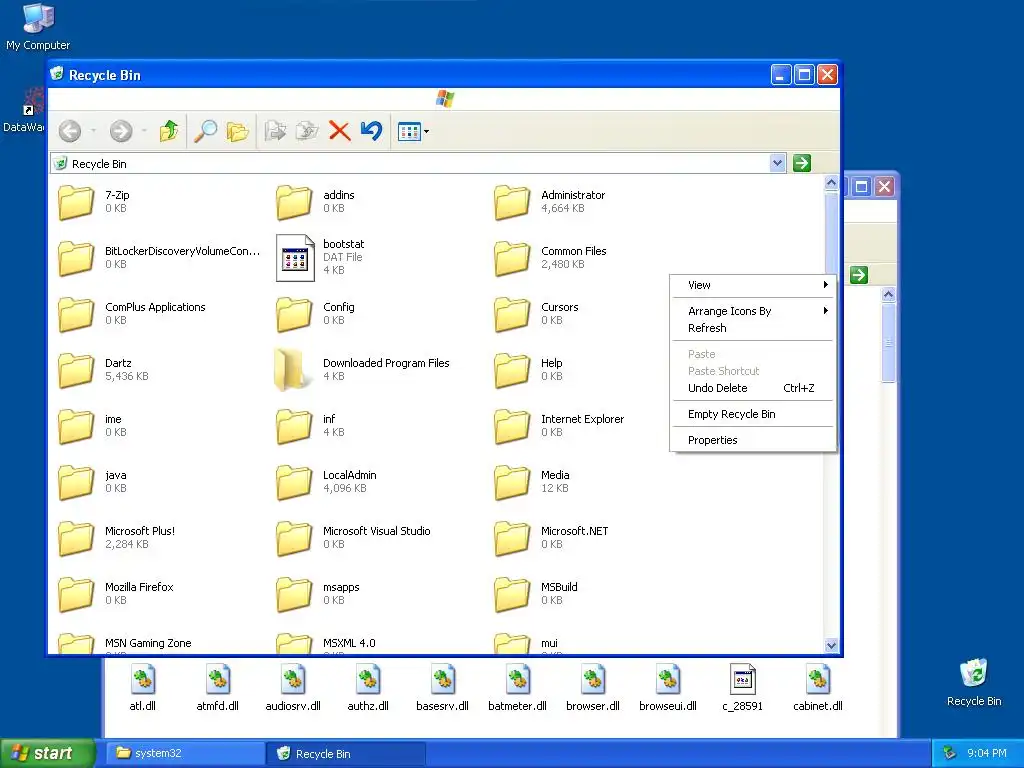Screen dimensions: 1024x768
Task: Select the Dartz folder
Action: [76, 370]
